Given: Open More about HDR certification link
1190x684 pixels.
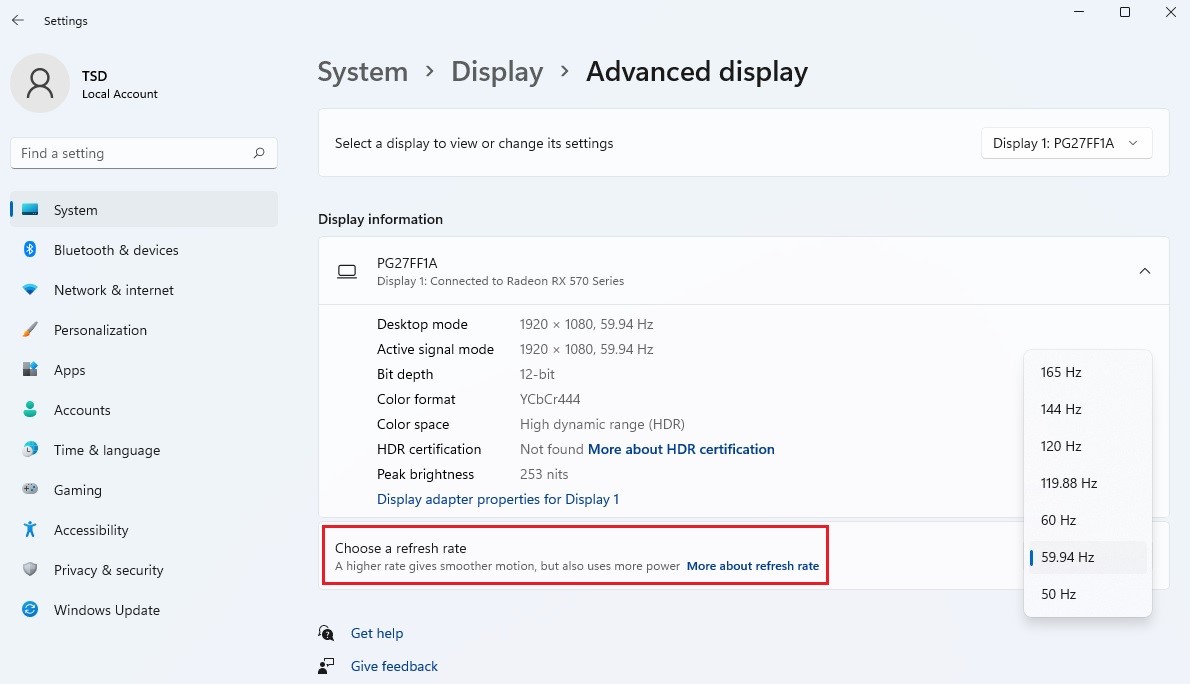Looking at the screenshot, I should (x=681, y=449).
